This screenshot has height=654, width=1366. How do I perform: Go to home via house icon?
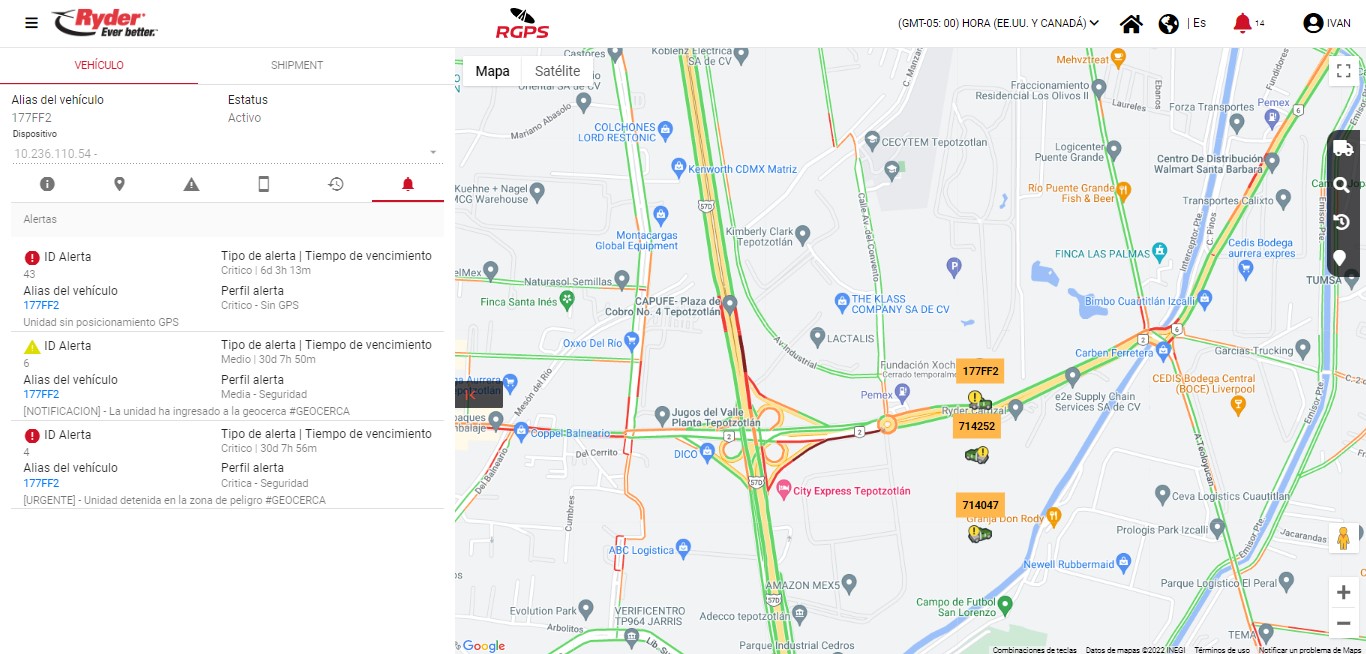(1131, 24)
